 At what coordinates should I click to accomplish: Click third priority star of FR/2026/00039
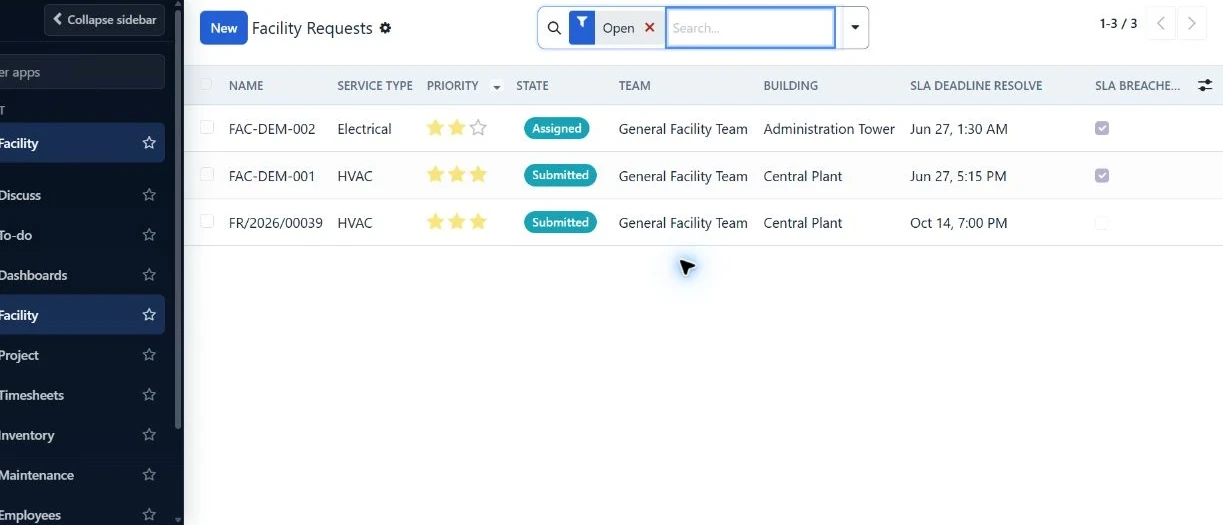(x=478, y=222)
